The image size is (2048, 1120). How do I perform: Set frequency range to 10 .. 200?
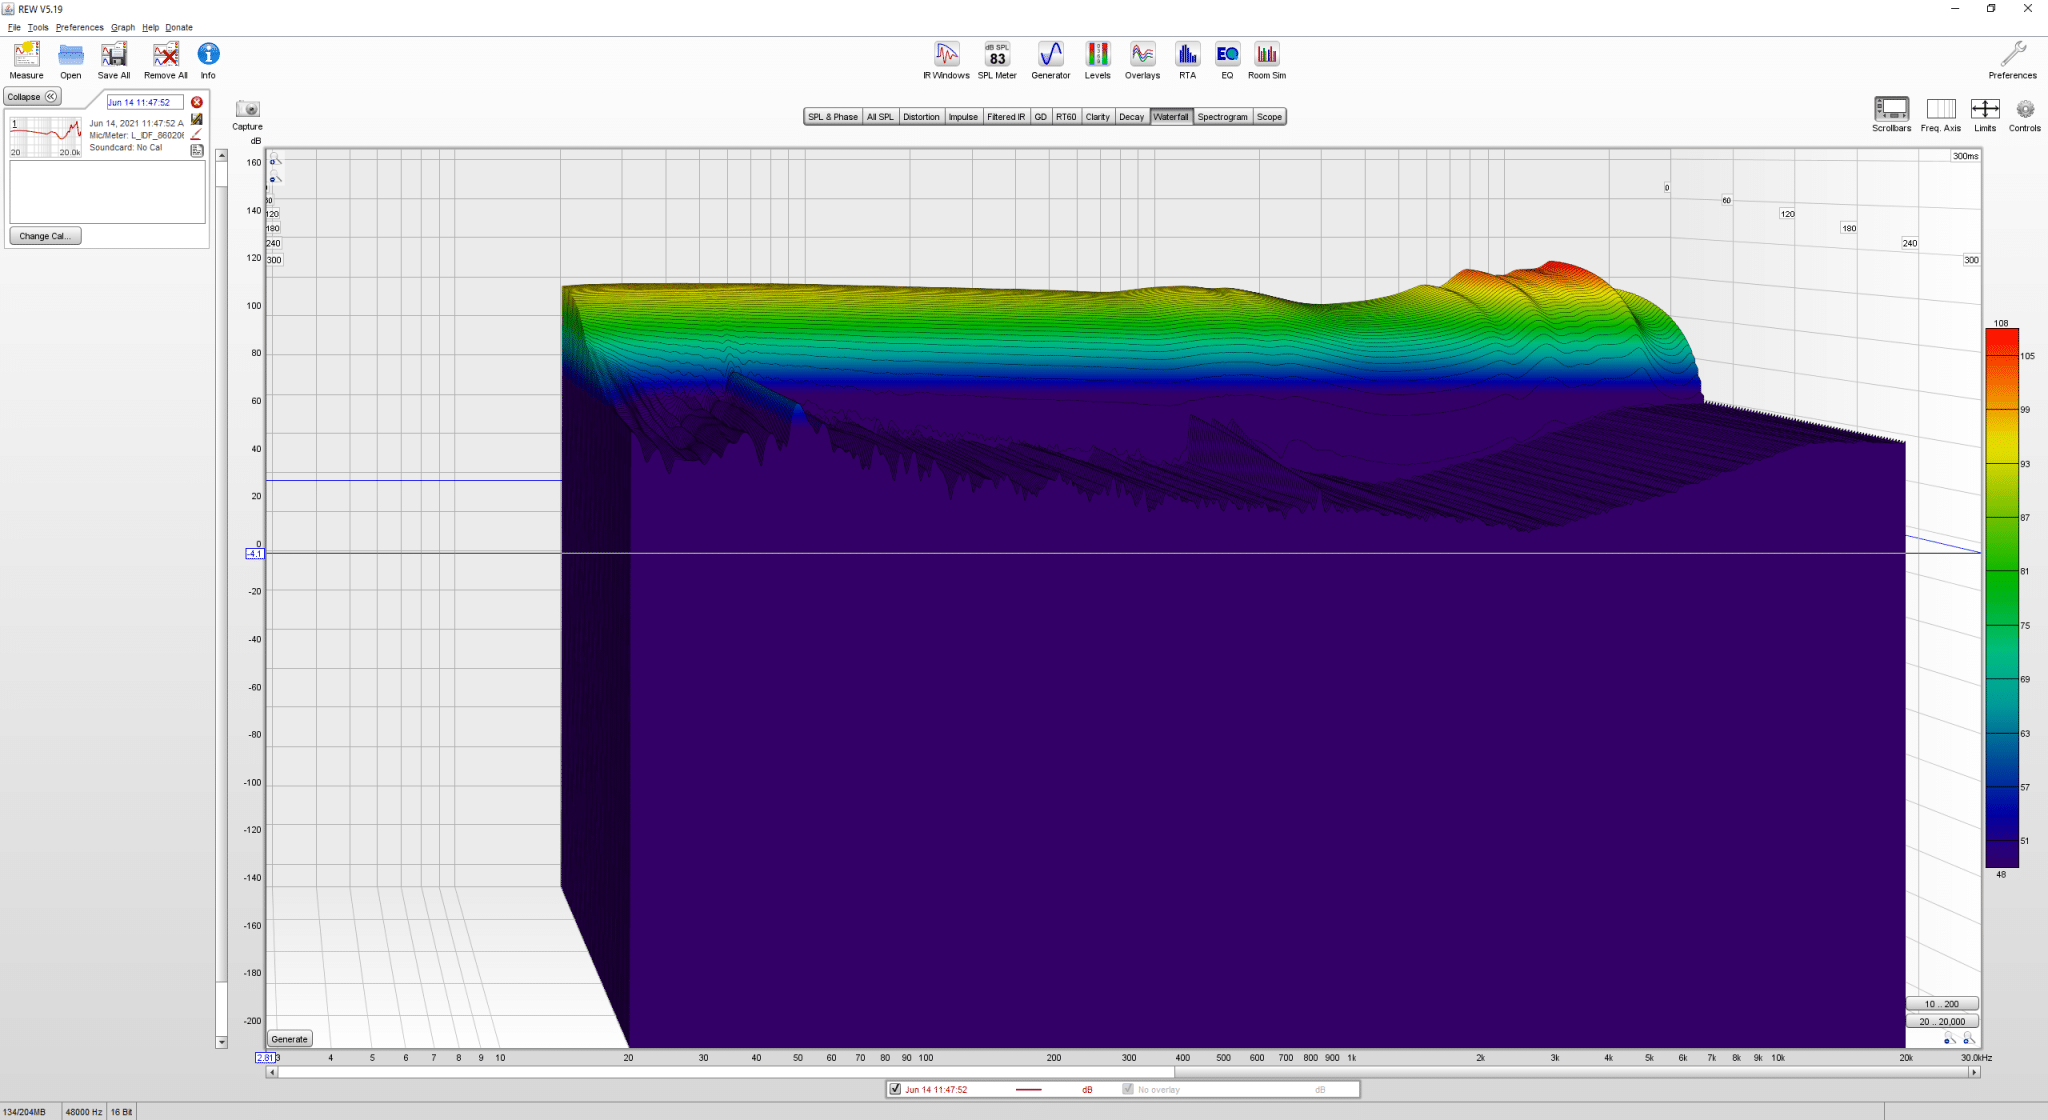coord(1942,1004)
